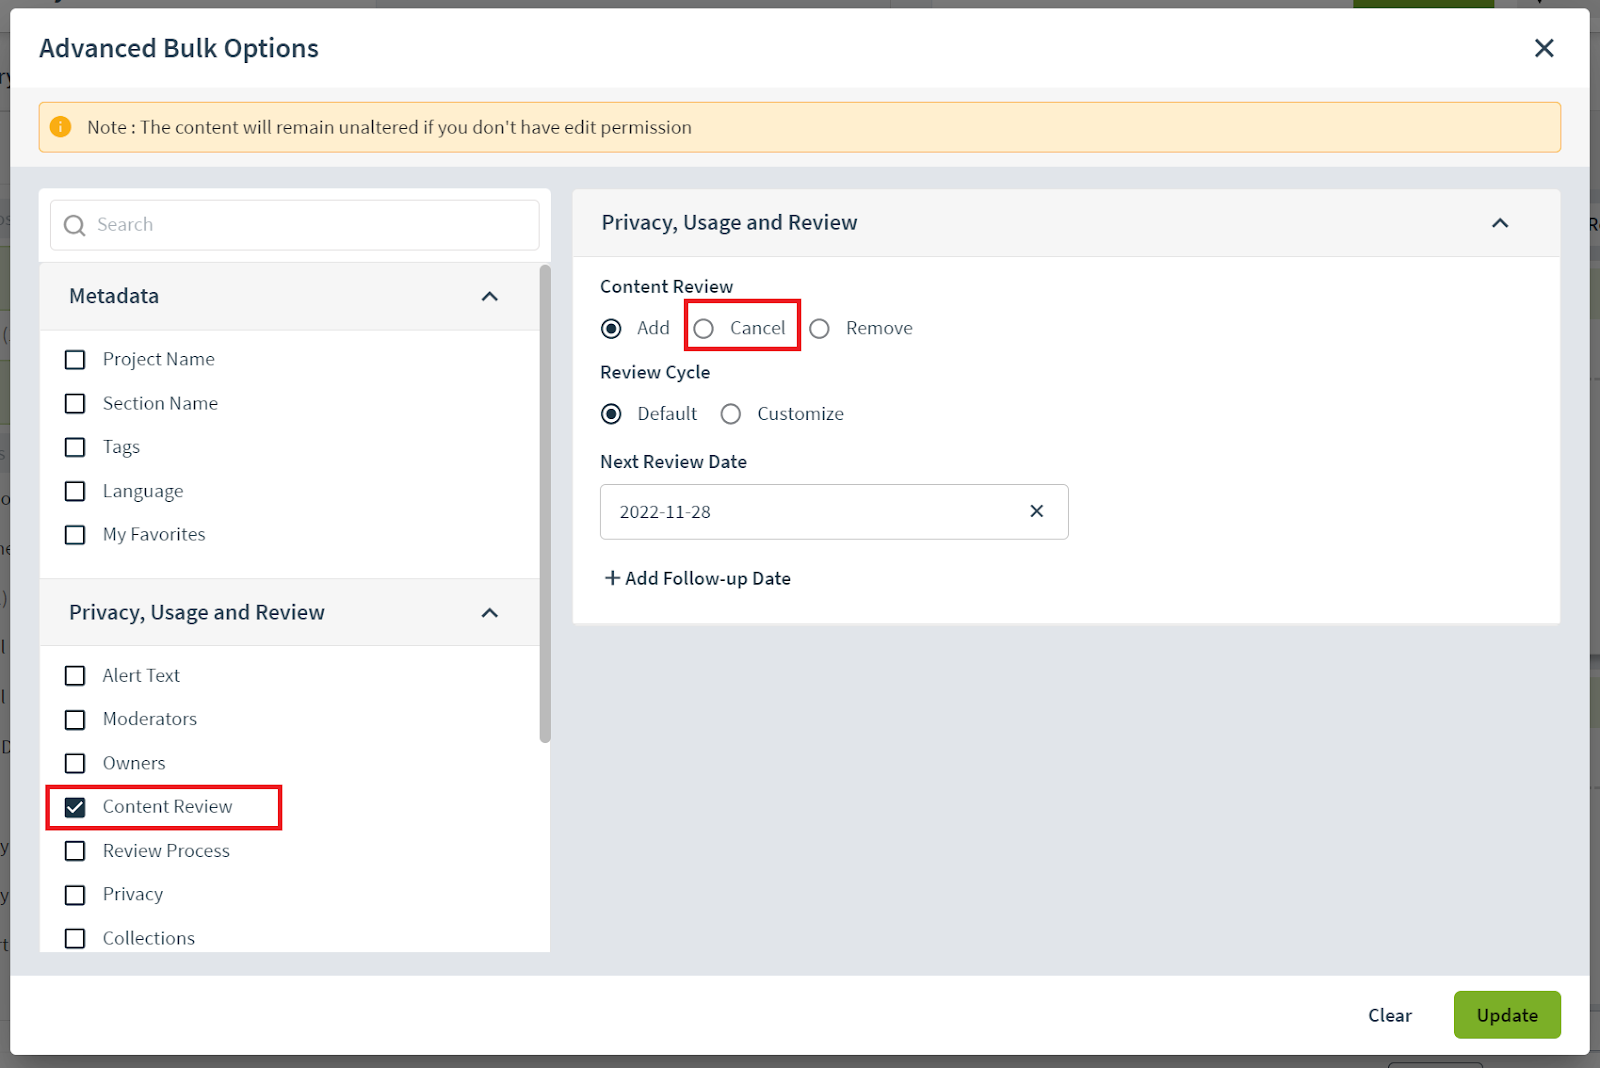Close the Advanced Bulk Options dialog
1600x1068 pixels.
1544,48
